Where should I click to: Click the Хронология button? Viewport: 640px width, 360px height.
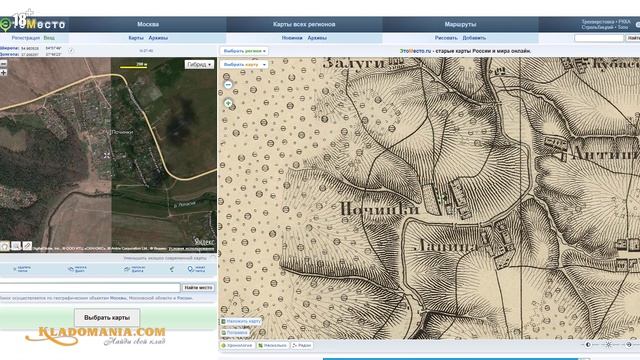pos(237,345)
